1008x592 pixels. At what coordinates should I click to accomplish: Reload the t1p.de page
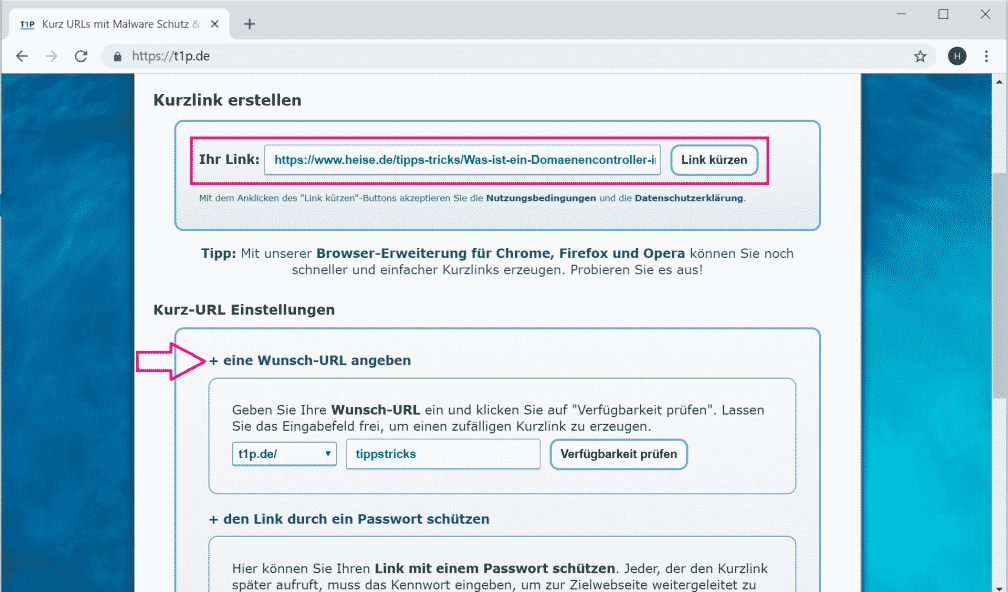[x=82, y=56]
